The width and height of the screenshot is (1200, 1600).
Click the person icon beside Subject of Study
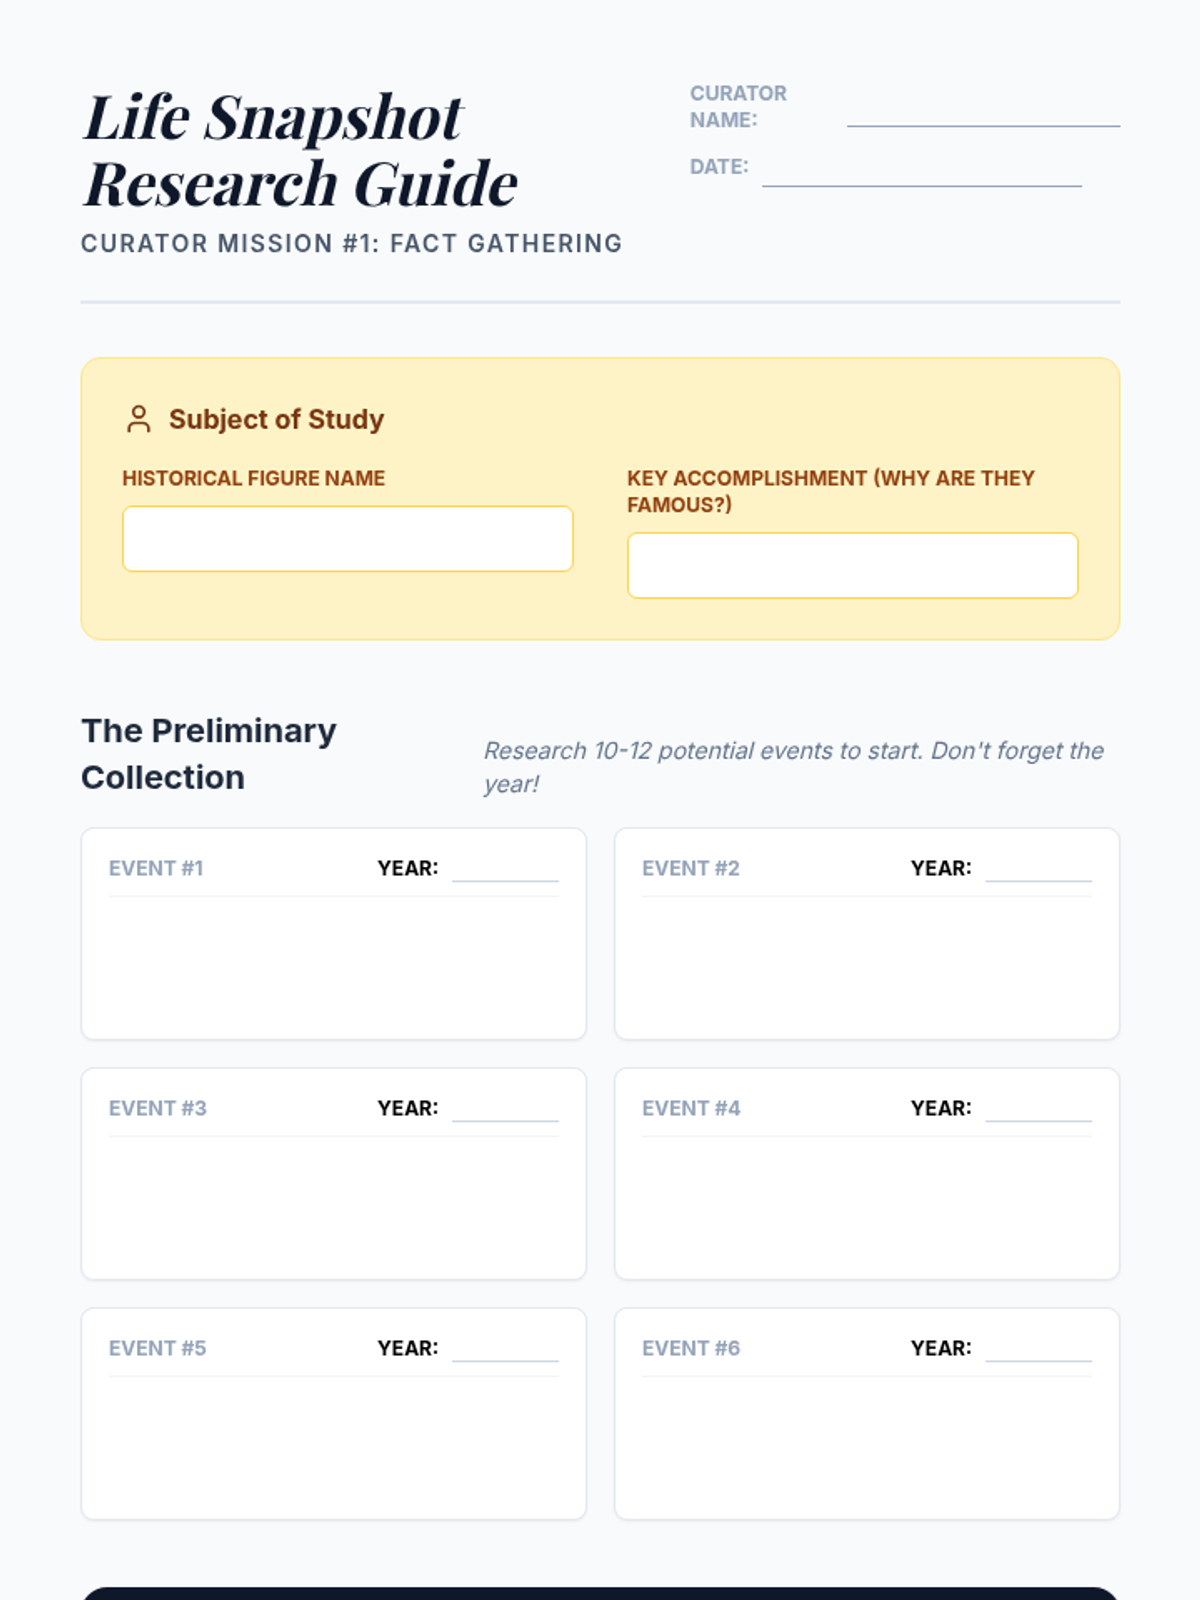pyautogui.click(x=139, y=419)
